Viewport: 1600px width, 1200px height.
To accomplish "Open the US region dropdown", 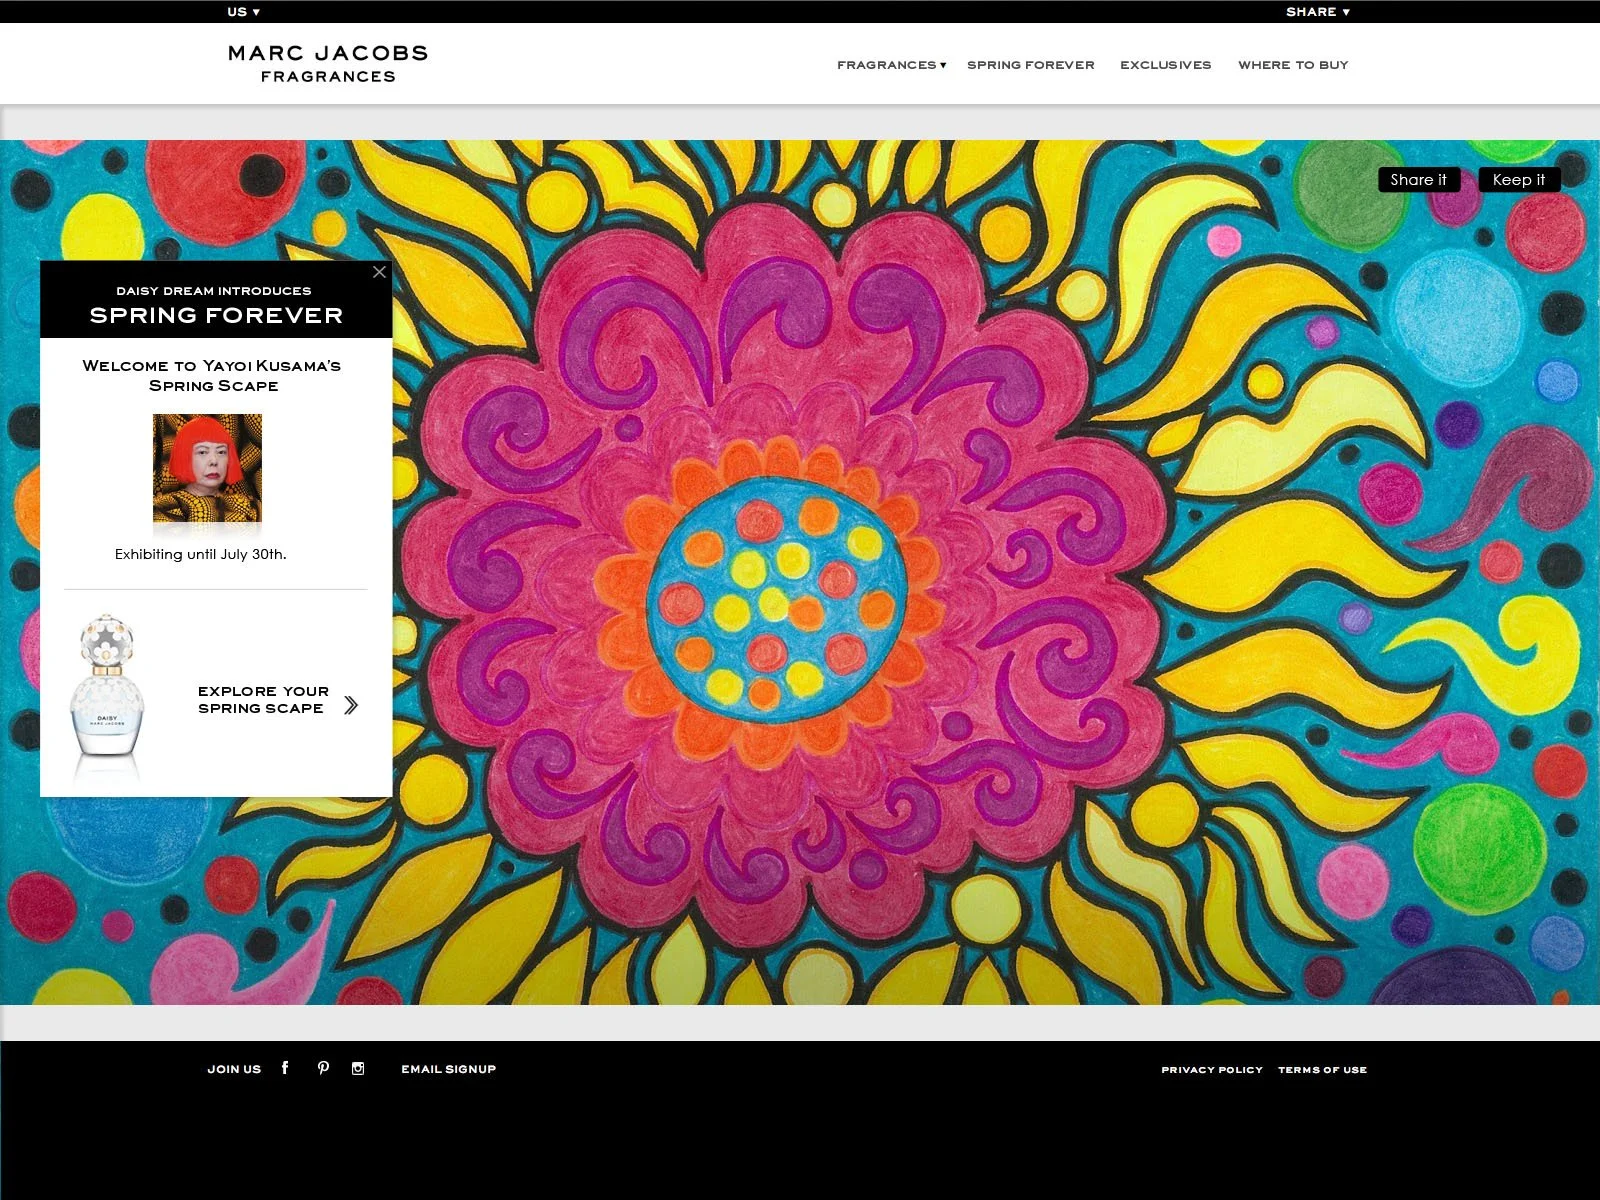I will pyautogui.click(x=243, y=12).
